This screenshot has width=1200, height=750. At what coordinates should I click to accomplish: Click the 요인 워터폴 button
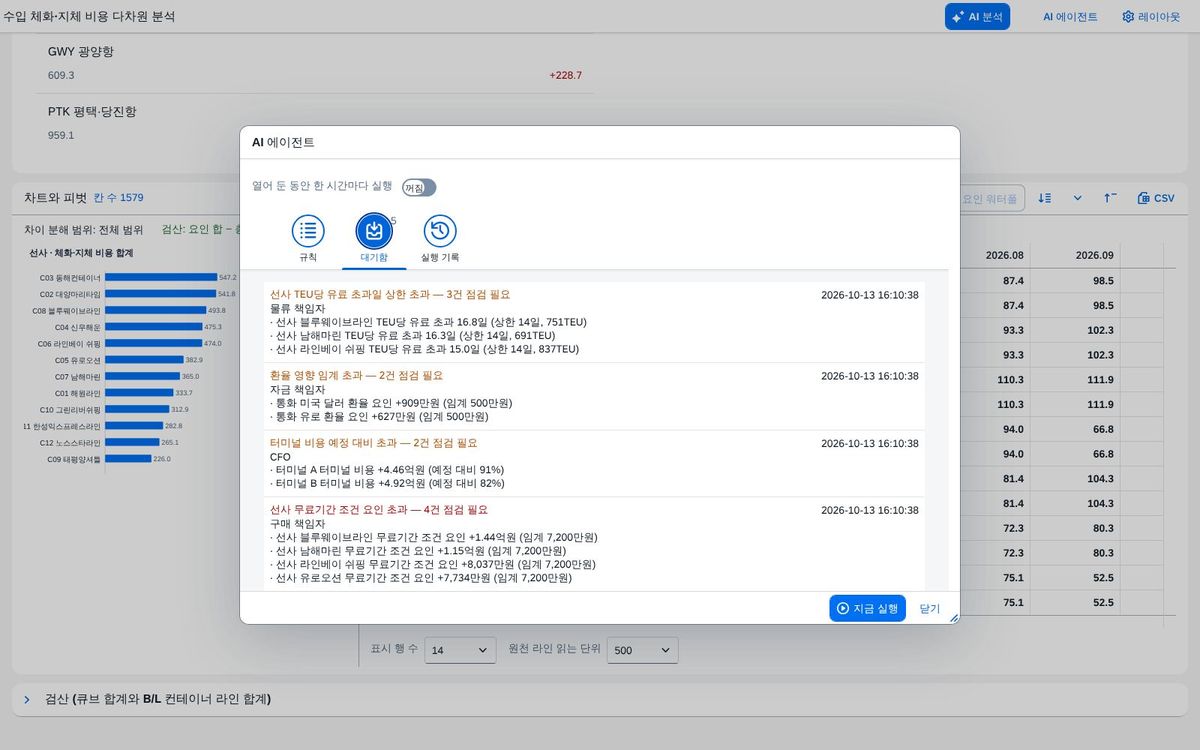tap(990, 199)
